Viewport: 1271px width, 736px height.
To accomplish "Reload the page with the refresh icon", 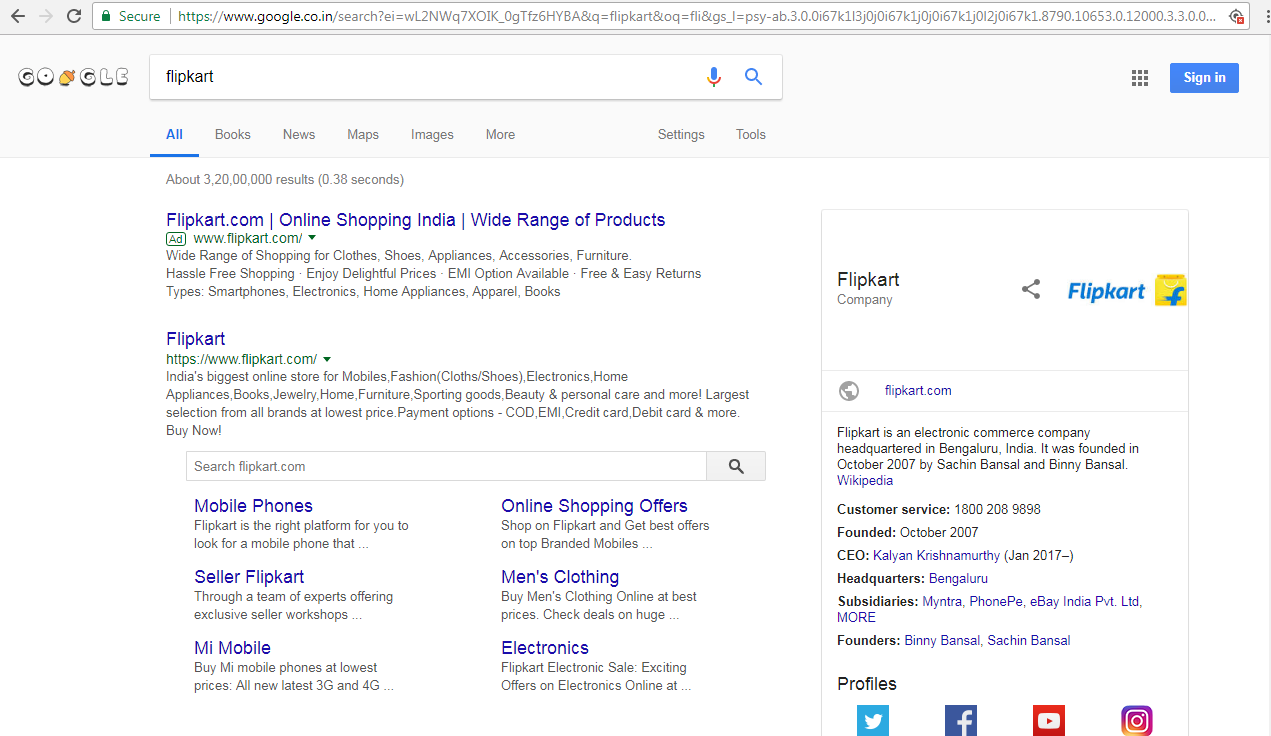I will pyautogui.click(x=73, y=16).
